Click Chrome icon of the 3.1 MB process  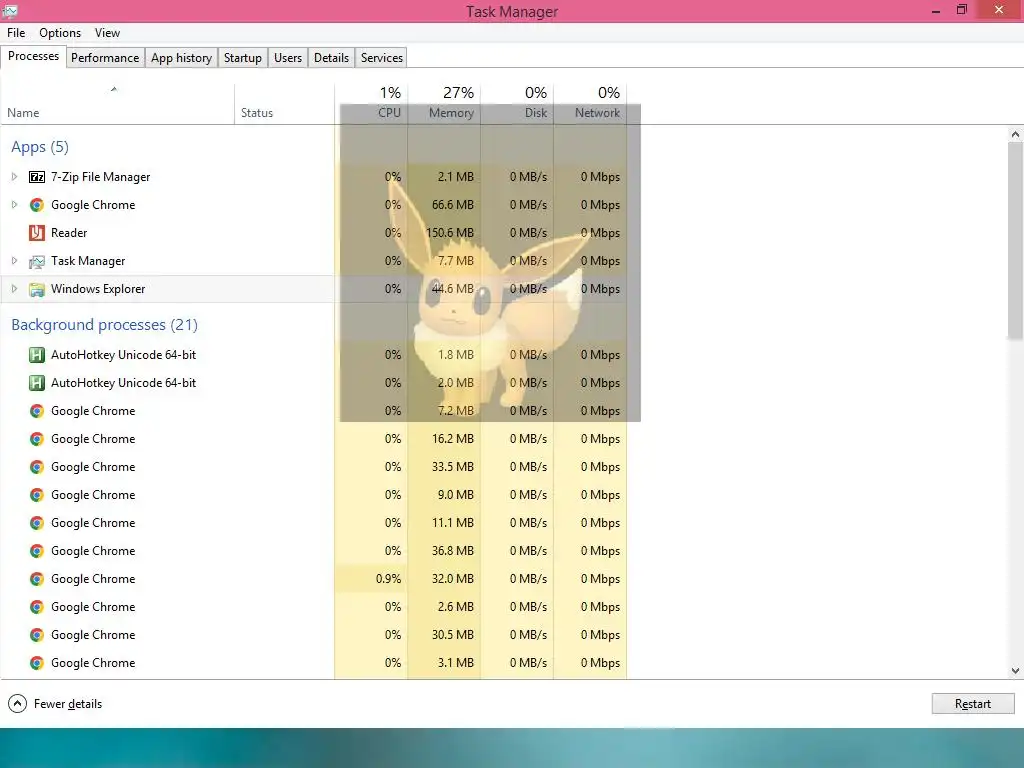[37, 663]
